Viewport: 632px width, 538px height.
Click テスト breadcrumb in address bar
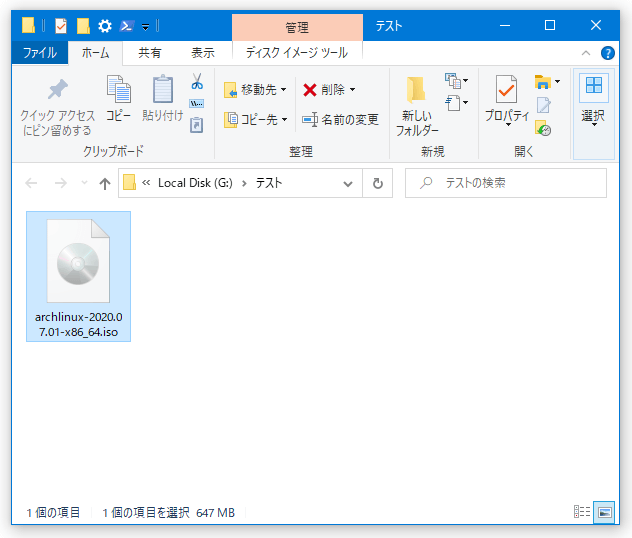(x=269, y=183)
